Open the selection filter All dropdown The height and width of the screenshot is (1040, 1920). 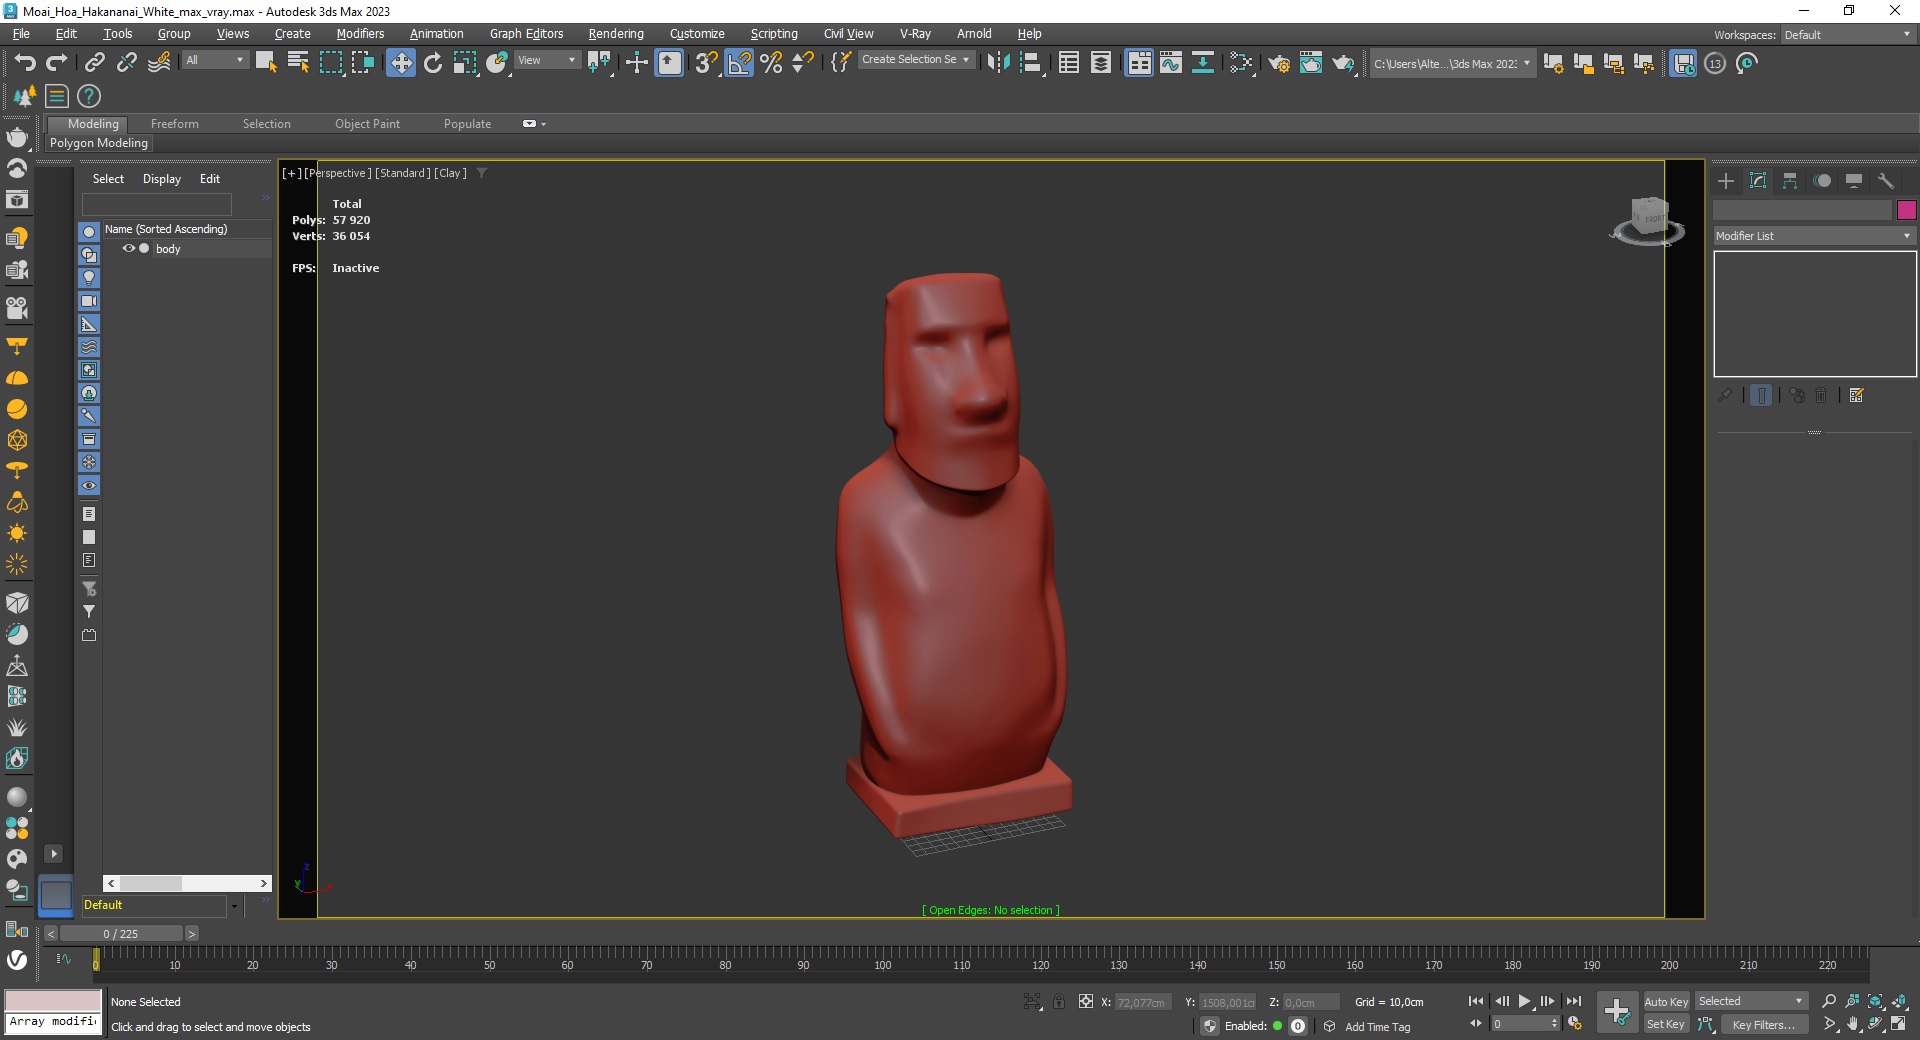(215, 60)
